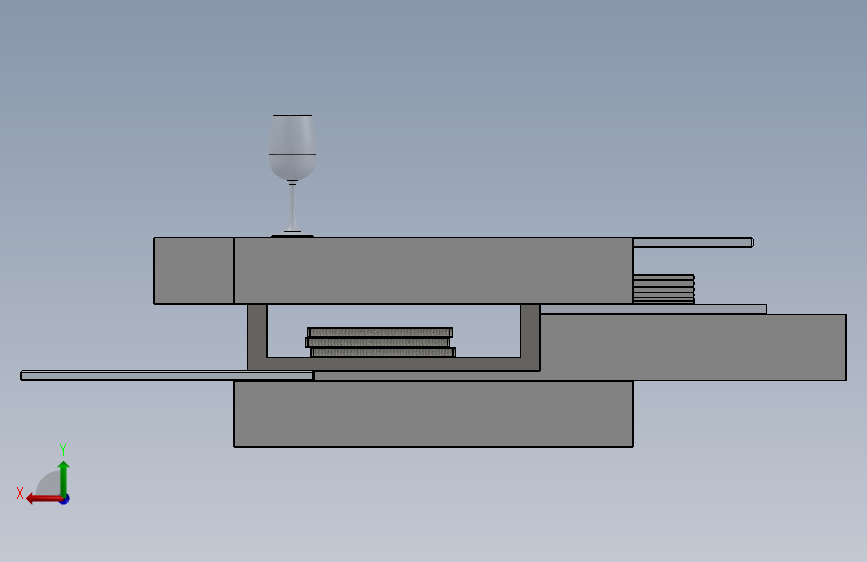Select the thin glass shelf extending left
Viewport: 867px width, 562px height.
pyautogui.click(x=167, y=376)
